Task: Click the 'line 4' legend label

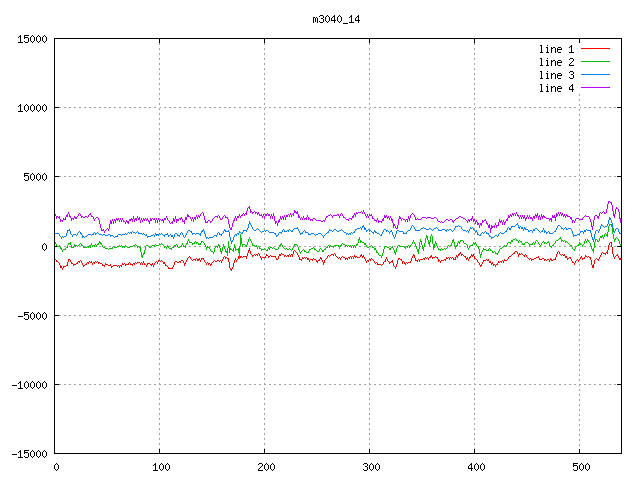Action: point(557,88)
